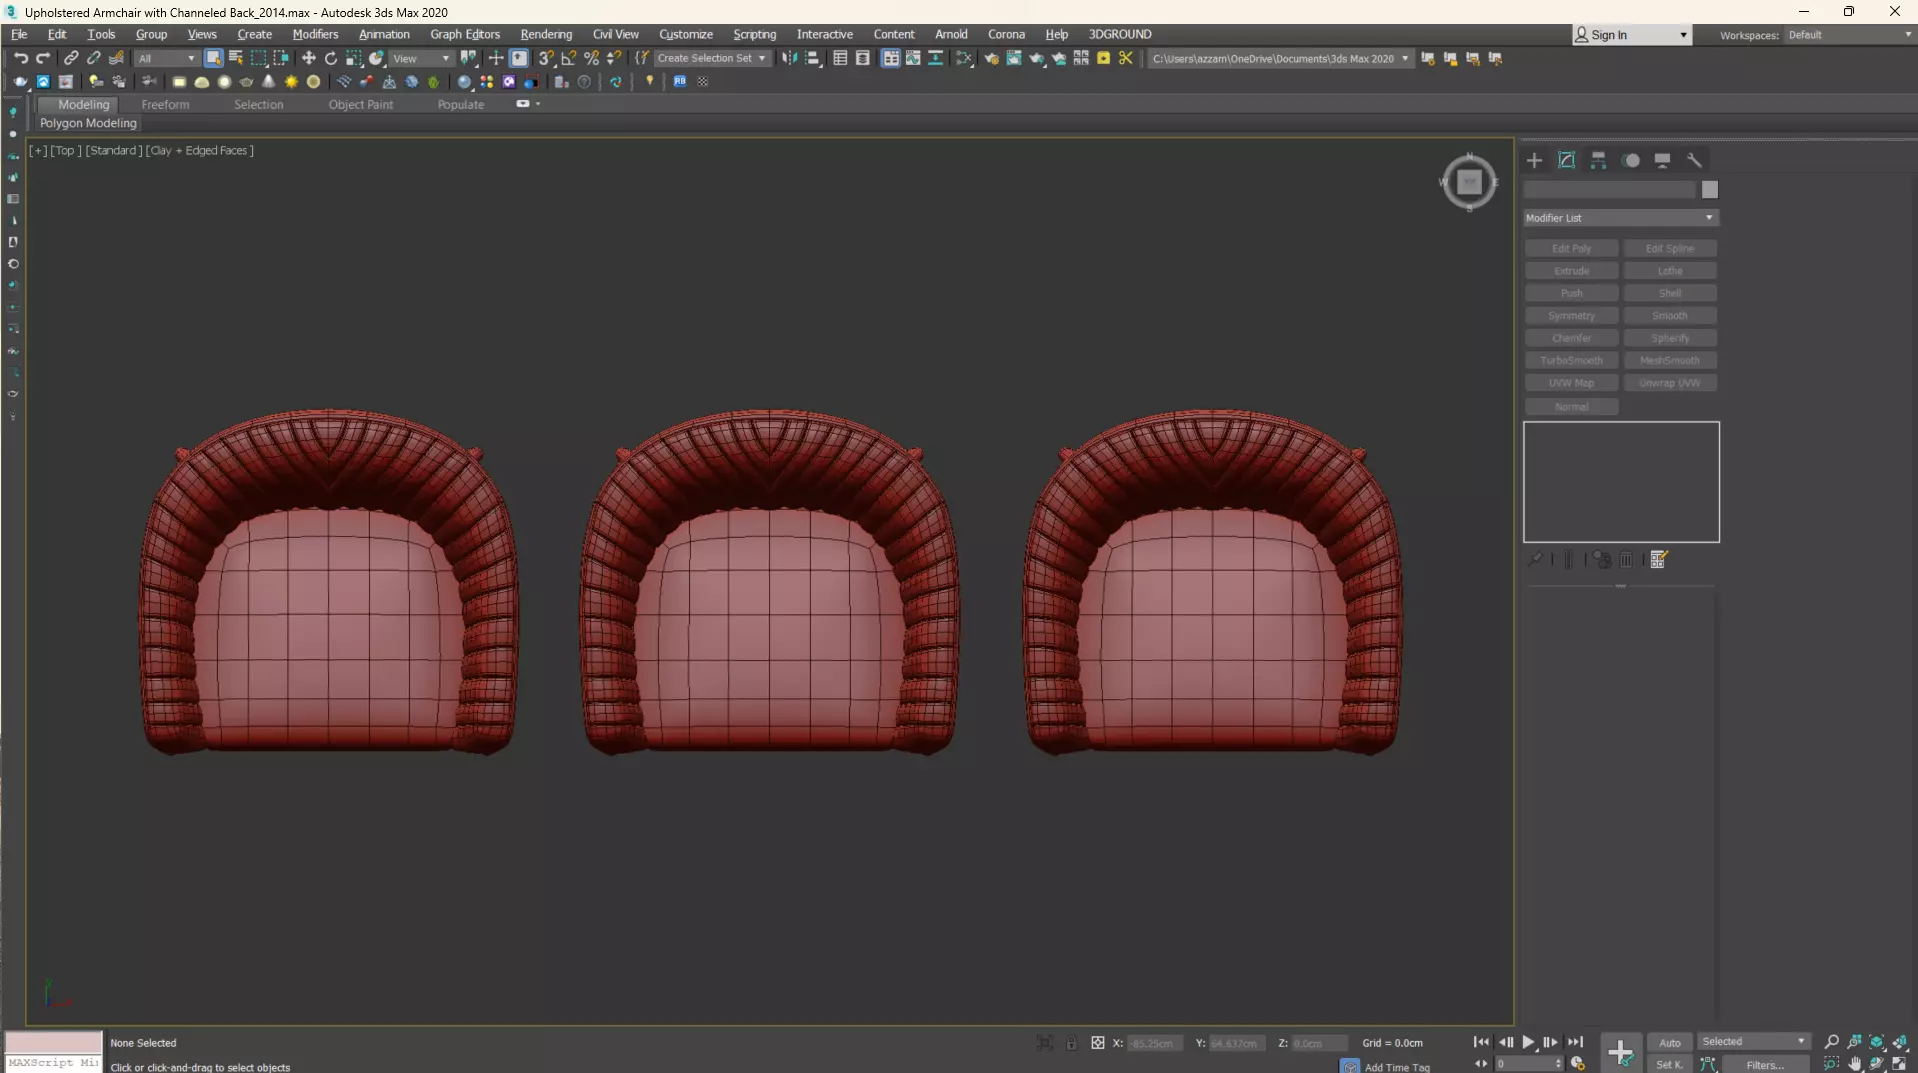Click the Play Animation button
The height and width of the screenshot is (1073, 1918).
(1528, 1042)
